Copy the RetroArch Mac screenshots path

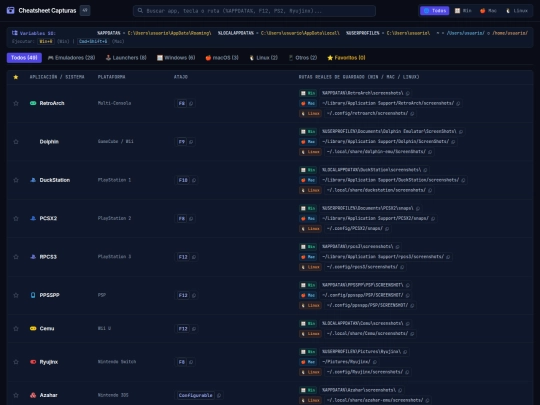point(458,103)
